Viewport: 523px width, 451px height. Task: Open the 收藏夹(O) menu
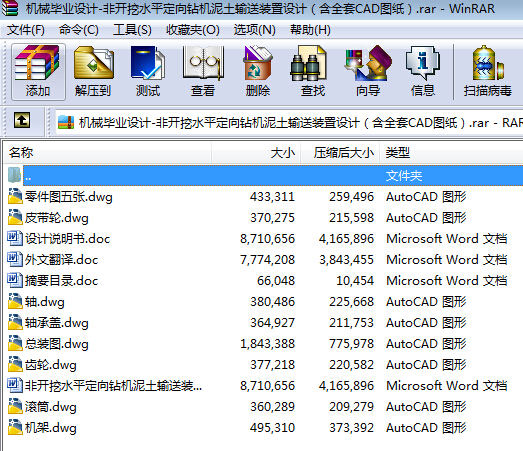tap(193, 30)
